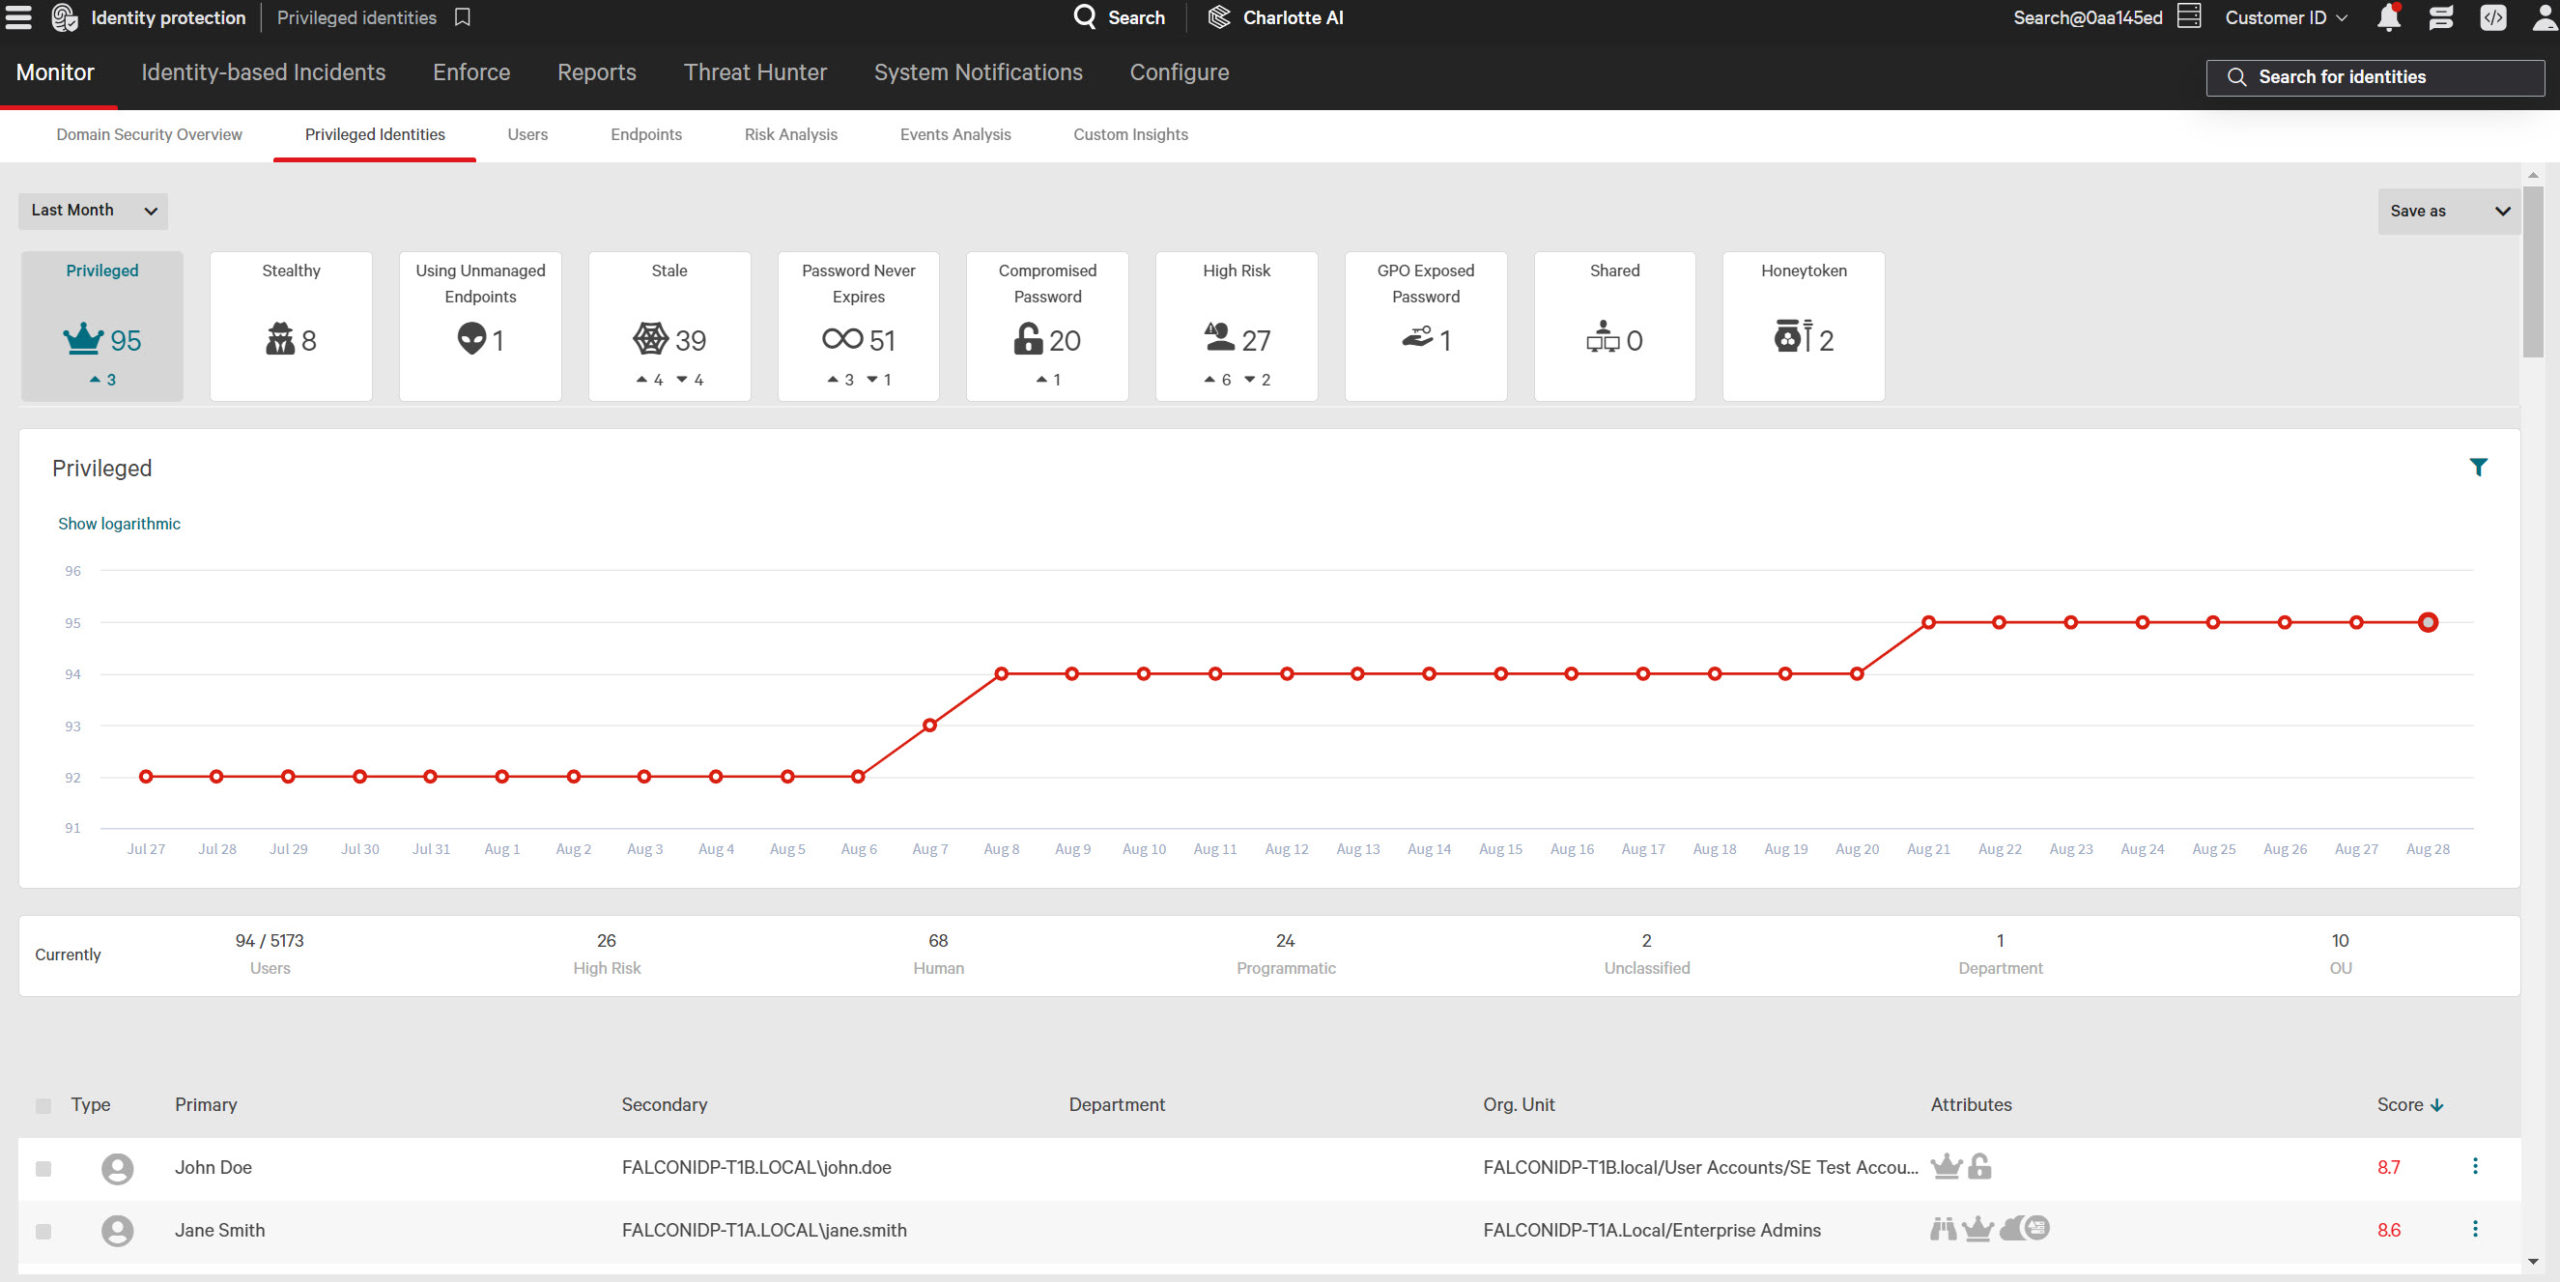Open the code developer tools icon
This screenshot has height=1282, width=2560.
pos(2493,17)
